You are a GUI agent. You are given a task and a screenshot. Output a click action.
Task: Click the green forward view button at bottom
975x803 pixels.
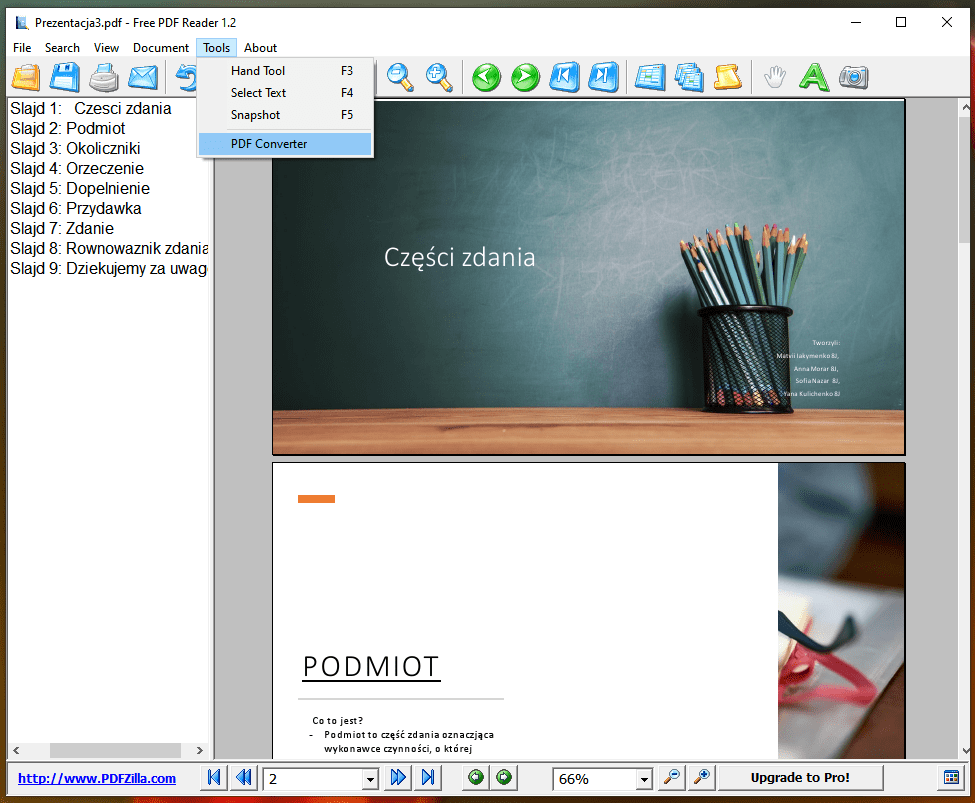pyautogui.click(x=504, y=777)
